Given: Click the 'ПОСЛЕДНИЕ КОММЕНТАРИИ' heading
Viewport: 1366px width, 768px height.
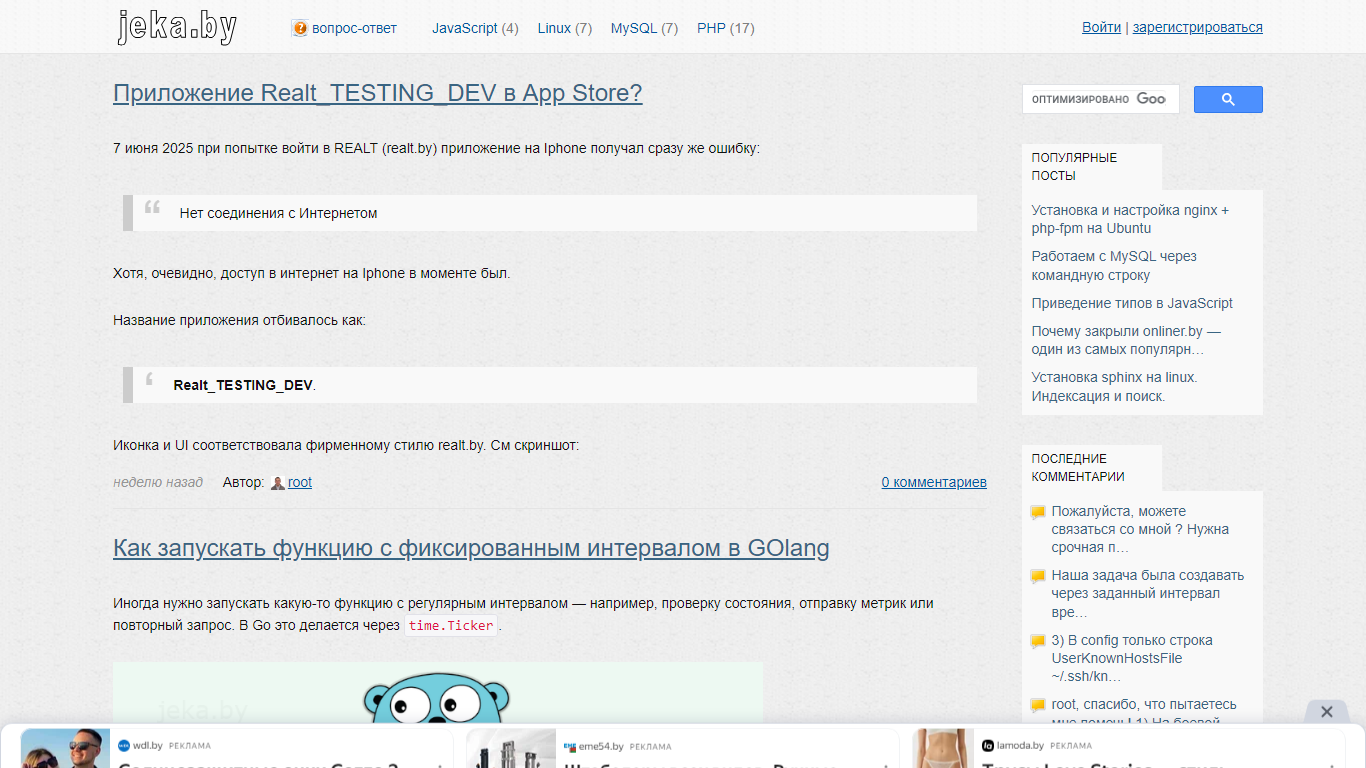Looking at the screenshot, I should (x=1078, y=468).
